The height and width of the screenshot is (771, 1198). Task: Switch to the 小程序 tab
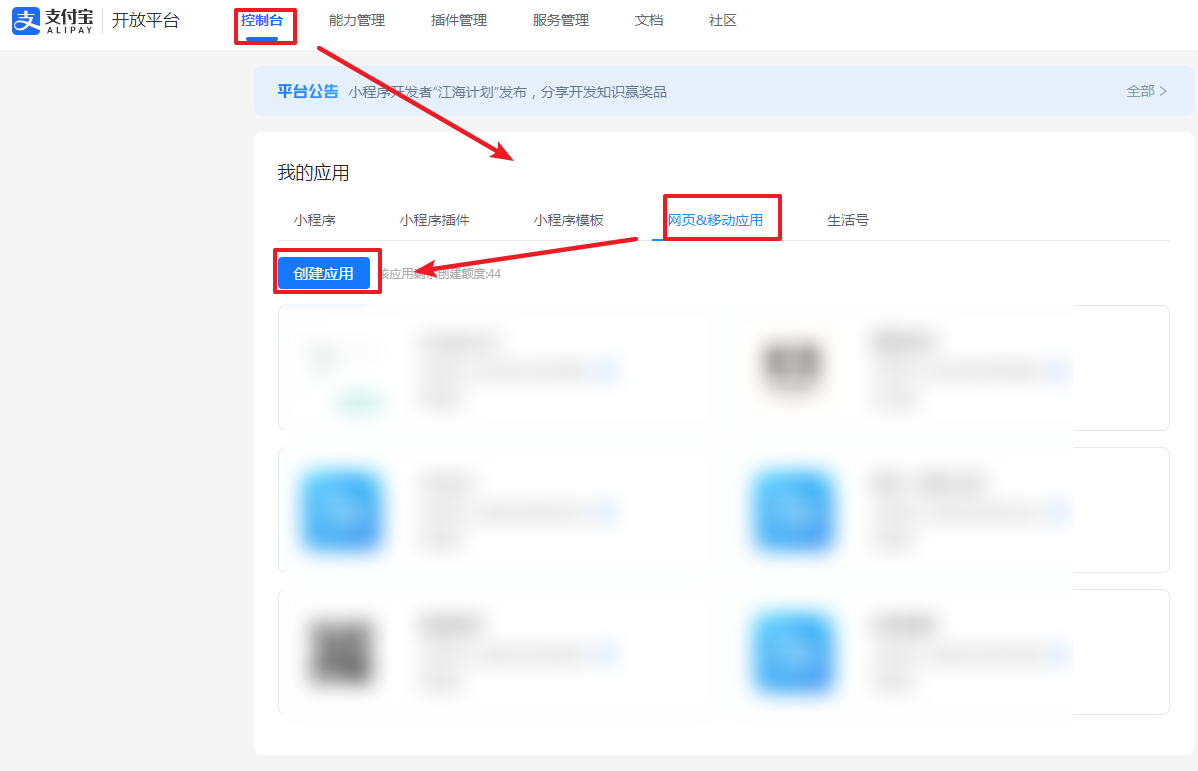pyautogui.click(x=315, y=220)
